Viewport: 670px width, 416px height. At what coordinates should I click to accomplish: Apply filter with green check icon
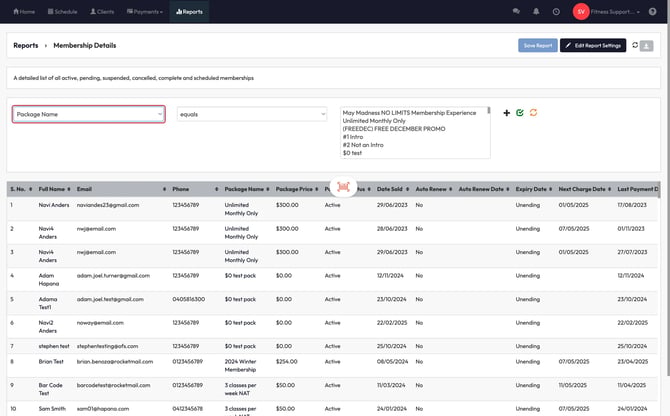point(520,113)
